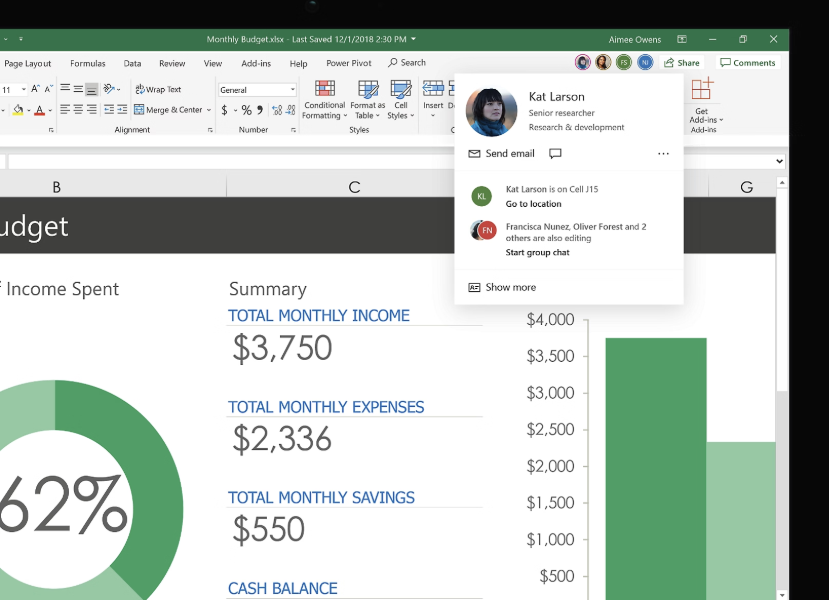Viewport: 829px width, 600px height.
Task: Open Format as Table gallery
Action: pos(367,100)
